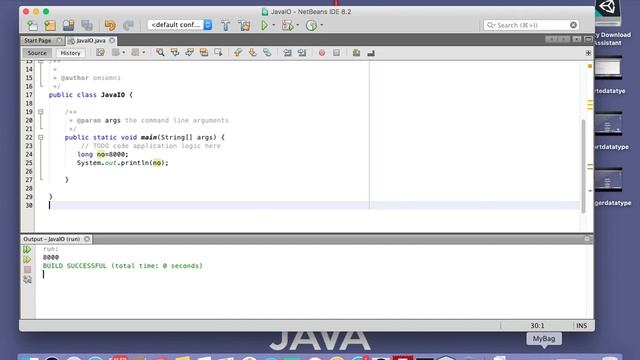Click the Shift Line Left icon
Image resolution: width=640 pixels, height=360 pixels.
pos(287,53)
